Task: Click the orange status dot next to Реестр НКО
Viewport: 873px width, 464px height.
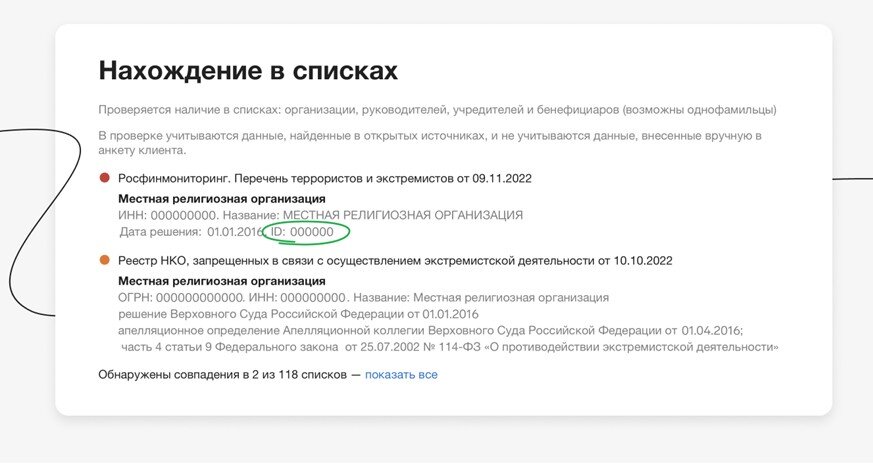Action: coord(104,260)
